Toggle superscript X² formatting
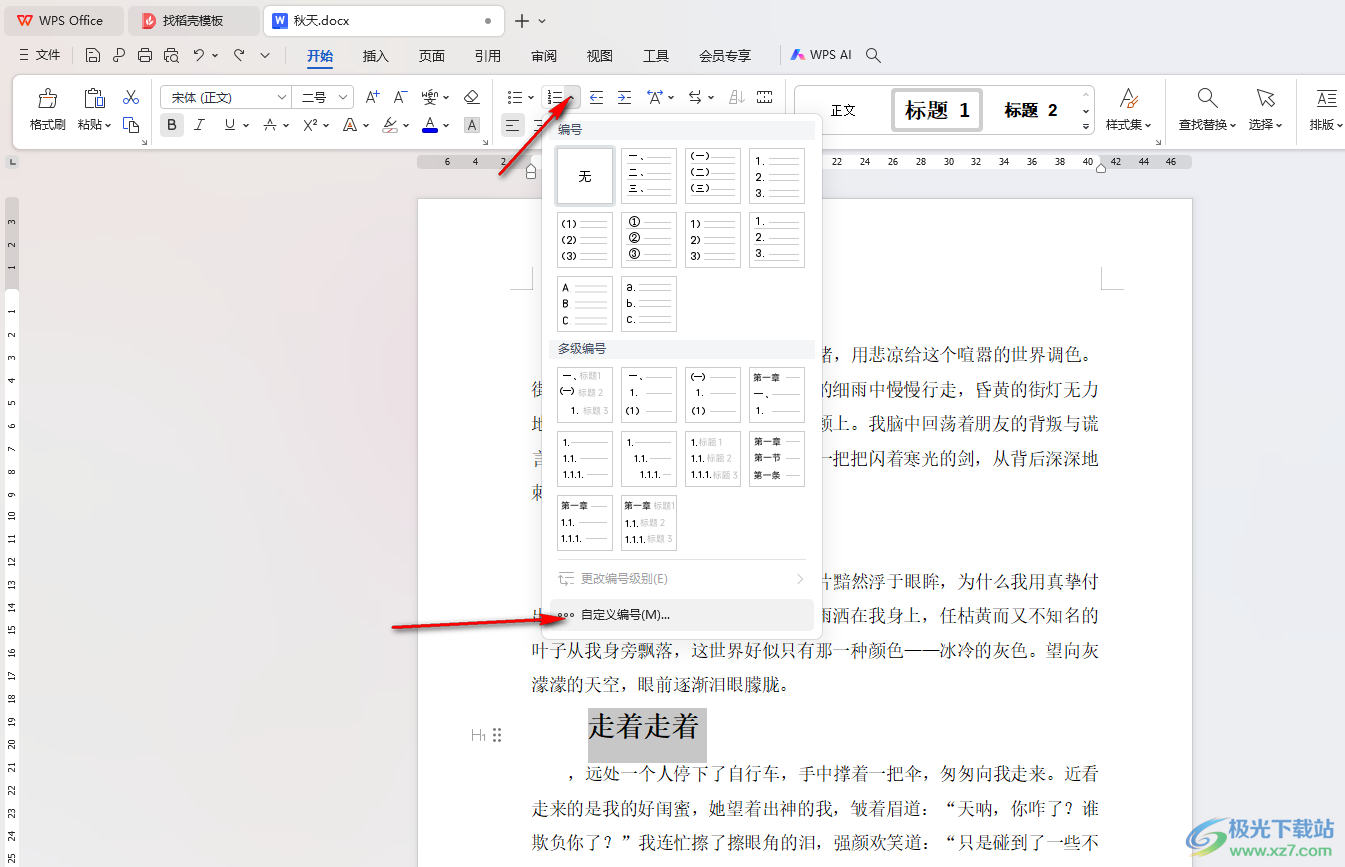 click(x=309, y=125)
